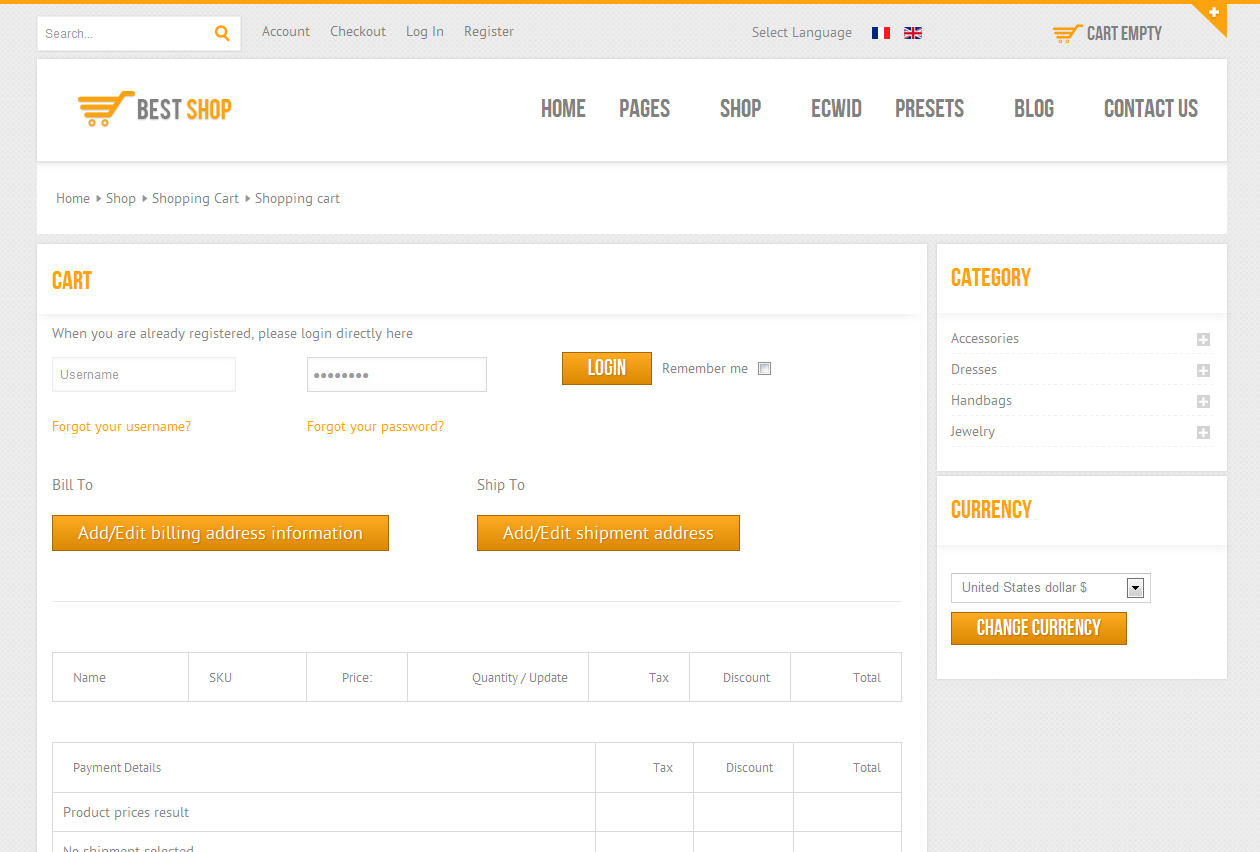
Task: Expand the Jewelry category with its plus icon
Action: click(x=1202, y=432)
